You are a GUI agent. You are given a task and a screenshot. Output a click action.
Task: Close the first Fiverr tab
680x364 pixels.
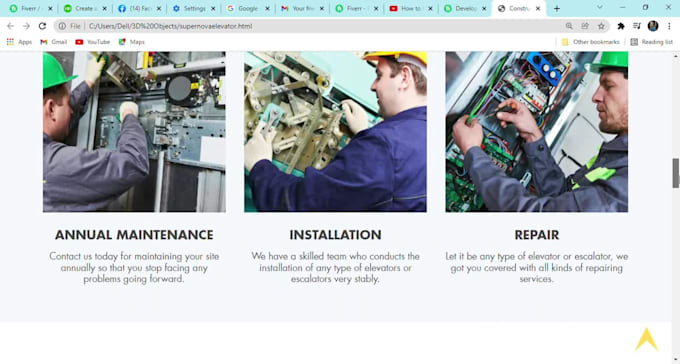click(x=50, y=9)
